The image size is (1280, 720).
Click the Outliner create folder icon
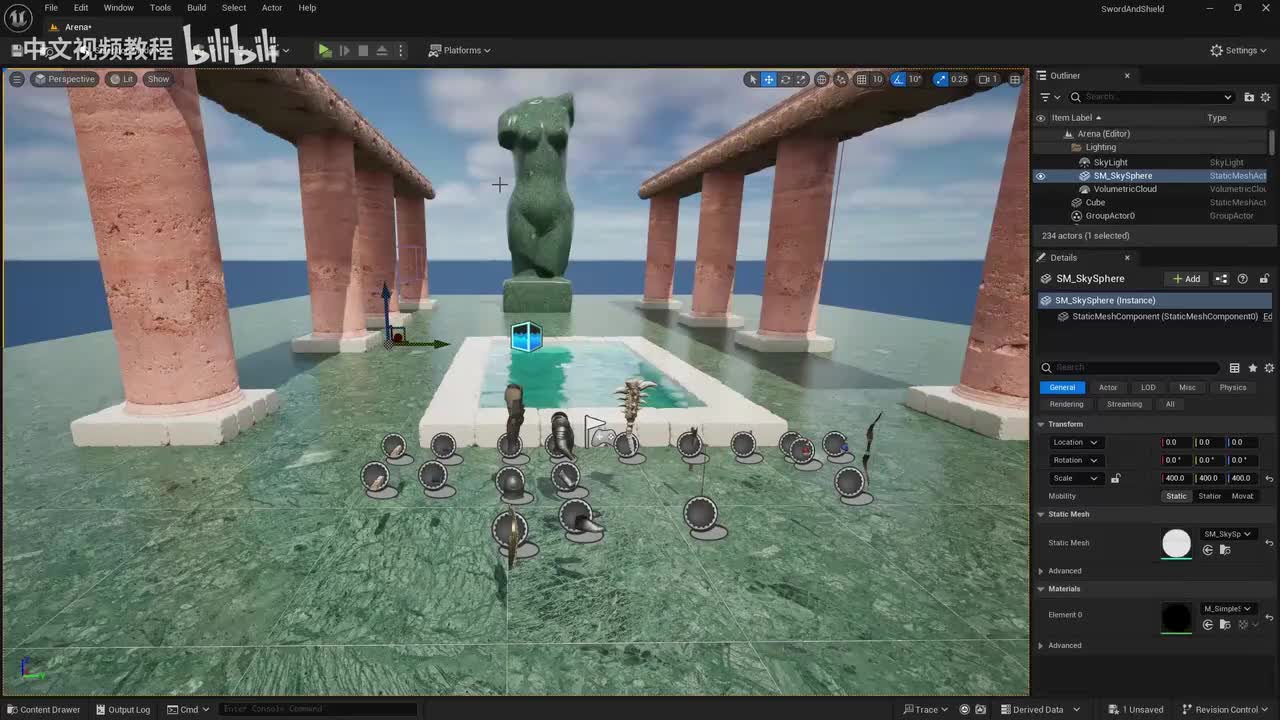pos(1249,97)
